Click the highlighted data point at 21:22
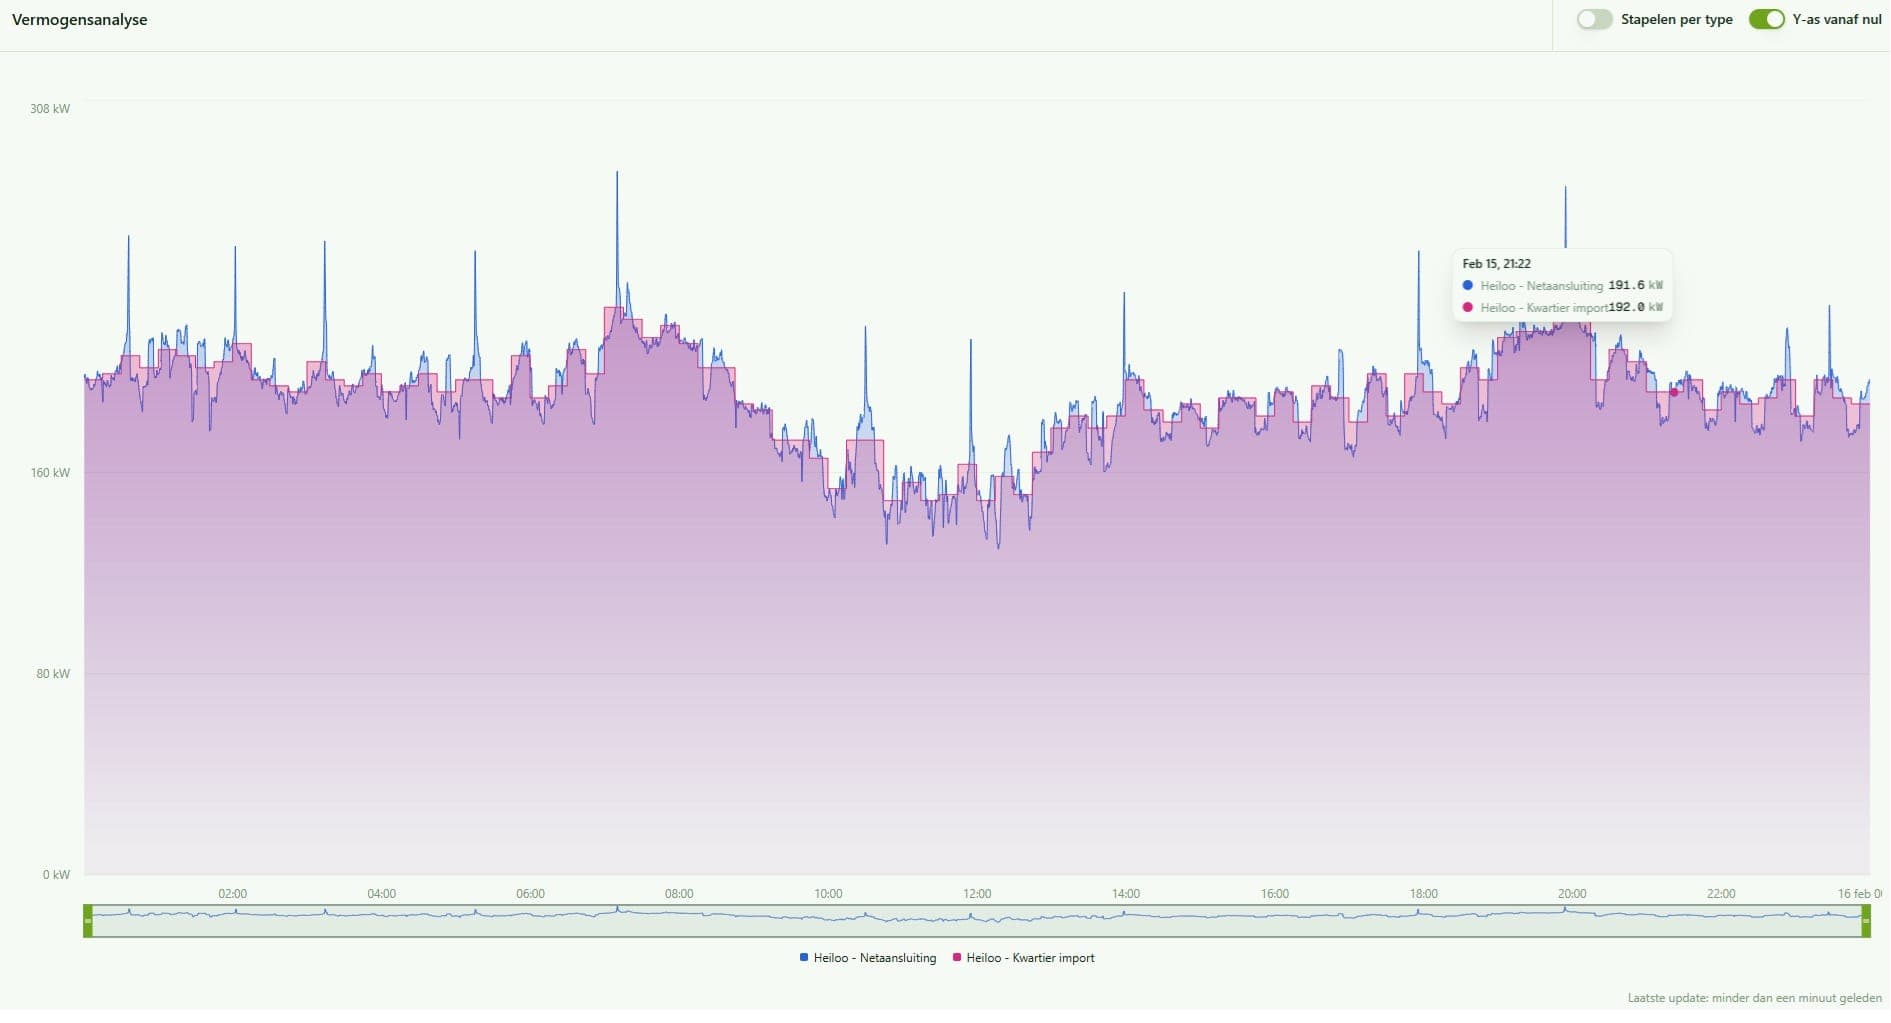 tap(1674, 393)
